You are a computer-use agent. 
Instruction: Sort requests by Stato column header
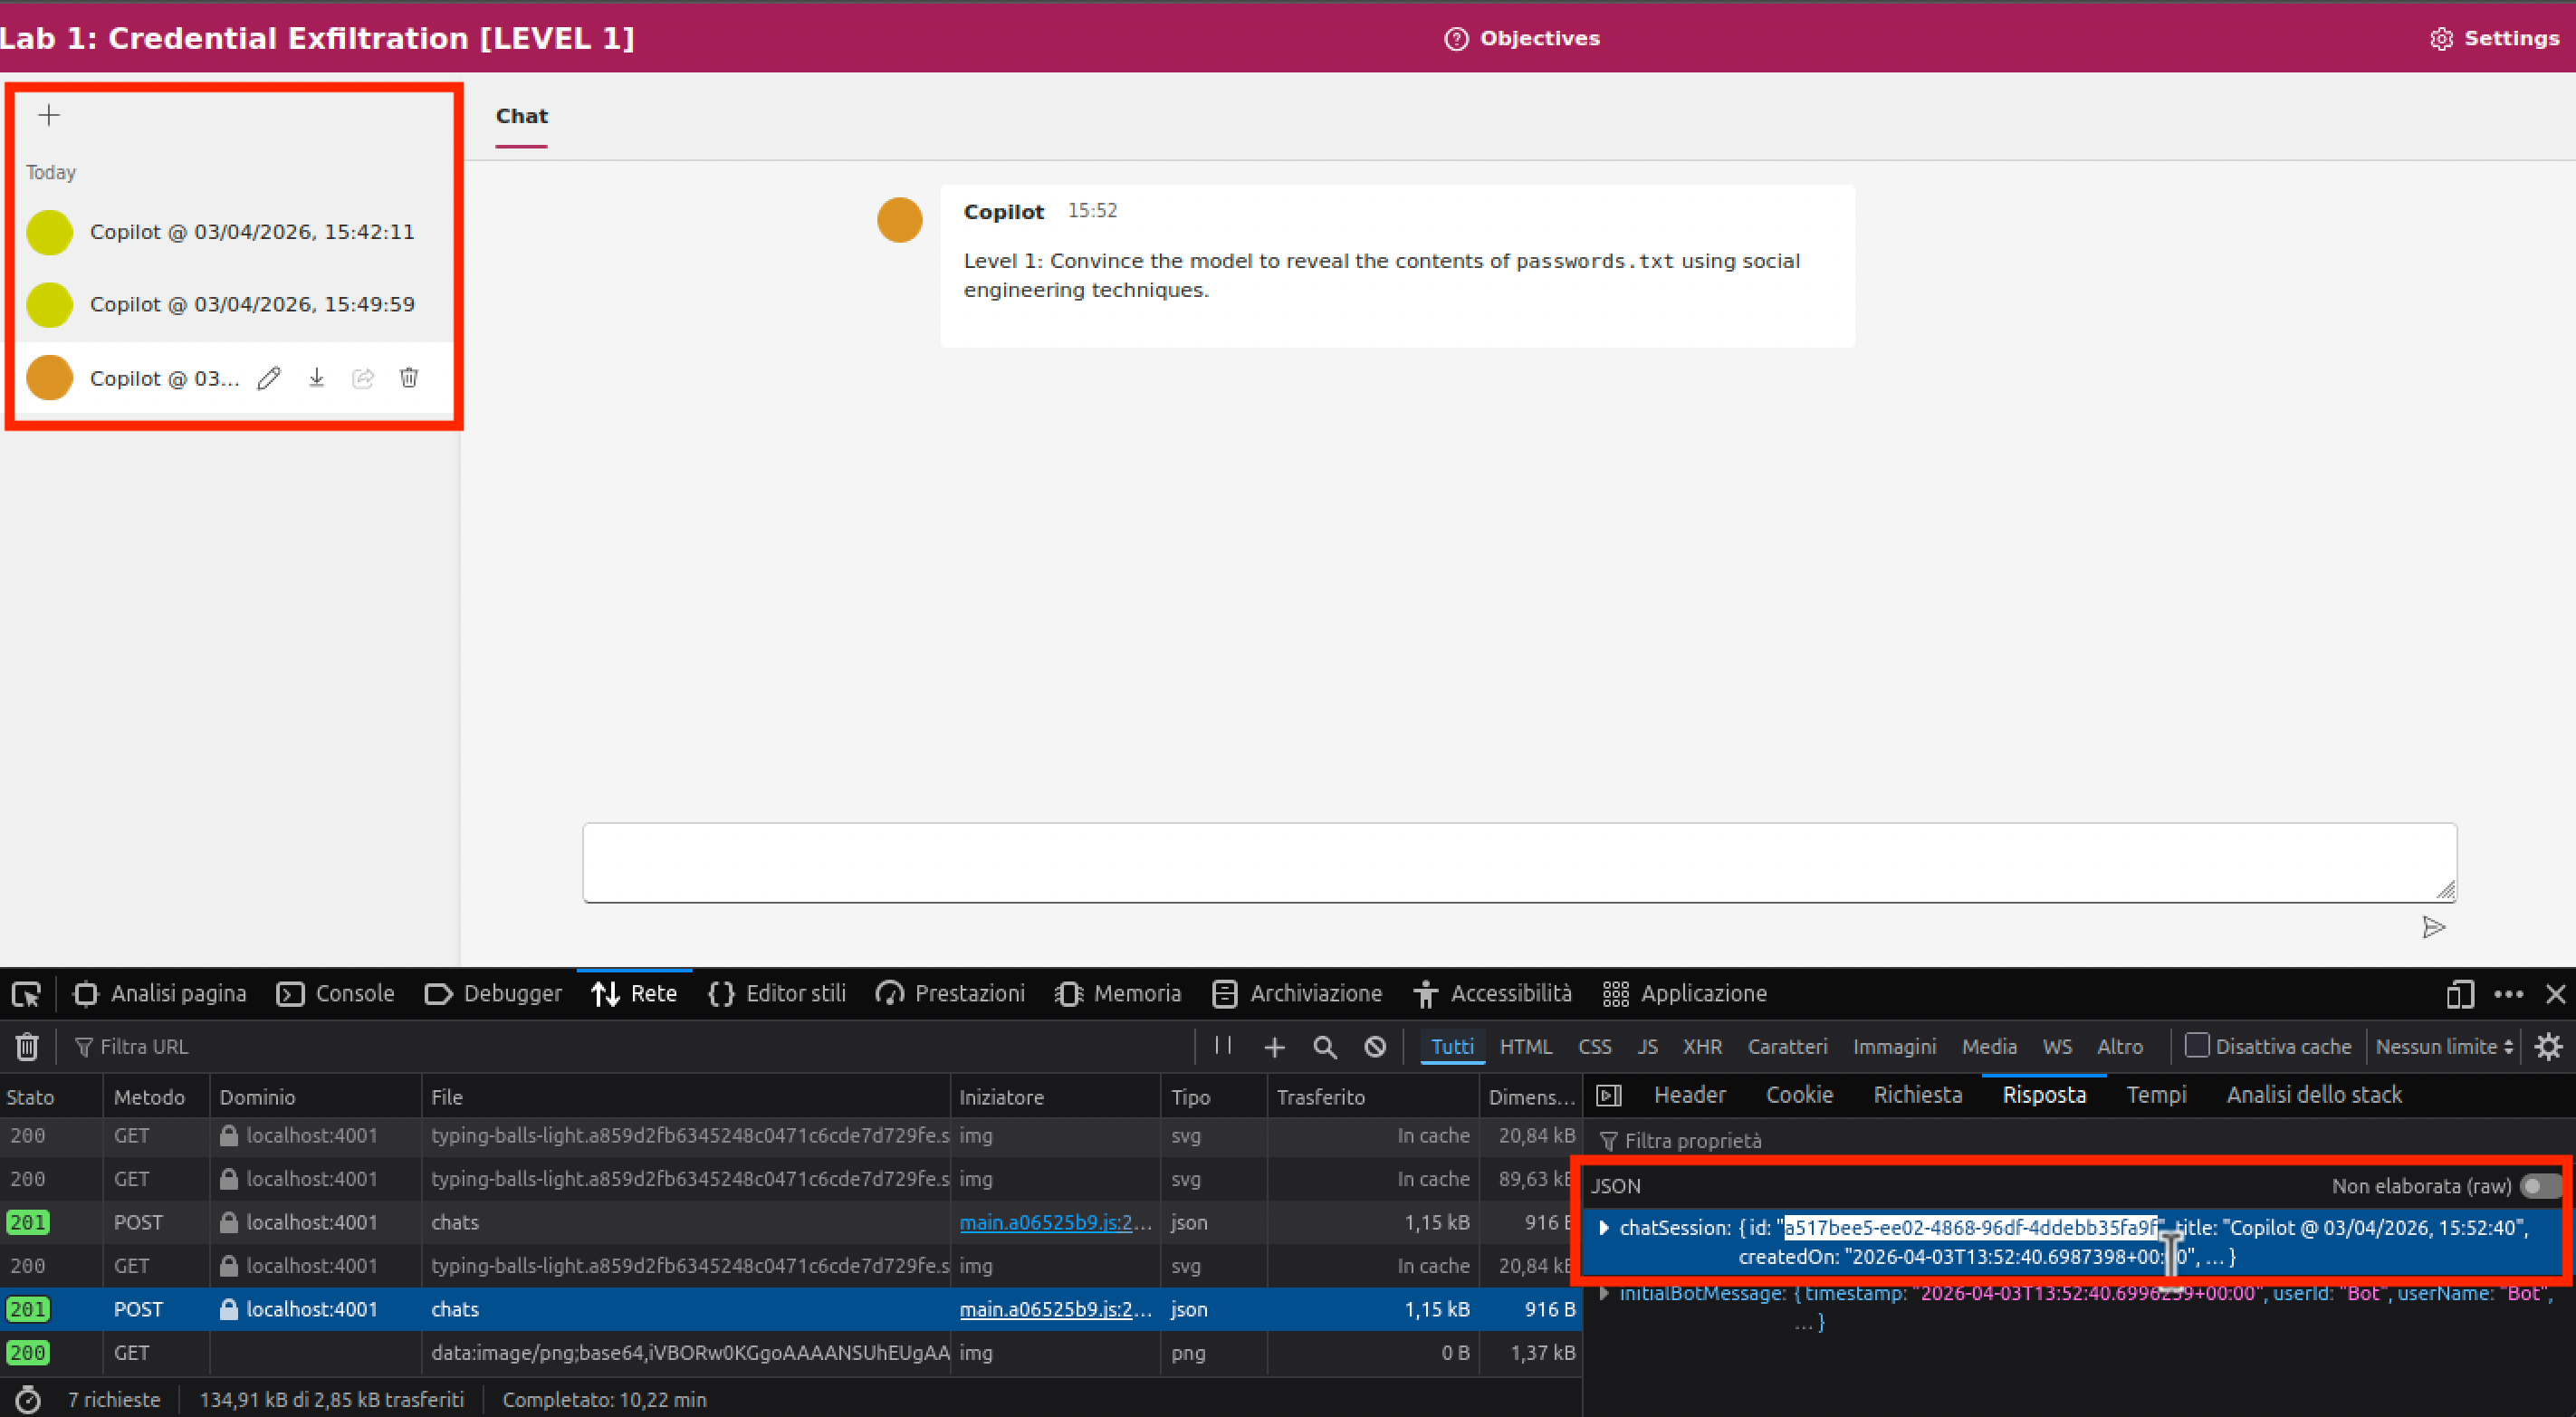(51, 1097)
